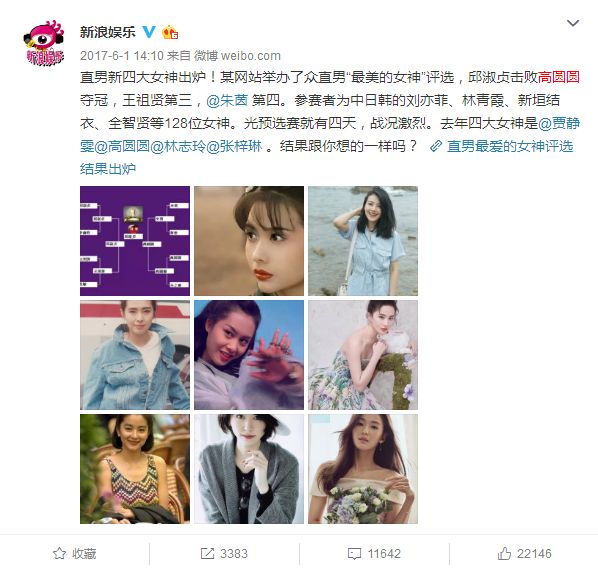Open the post timestamp 2017-6-1 14:10

[122, 56]
